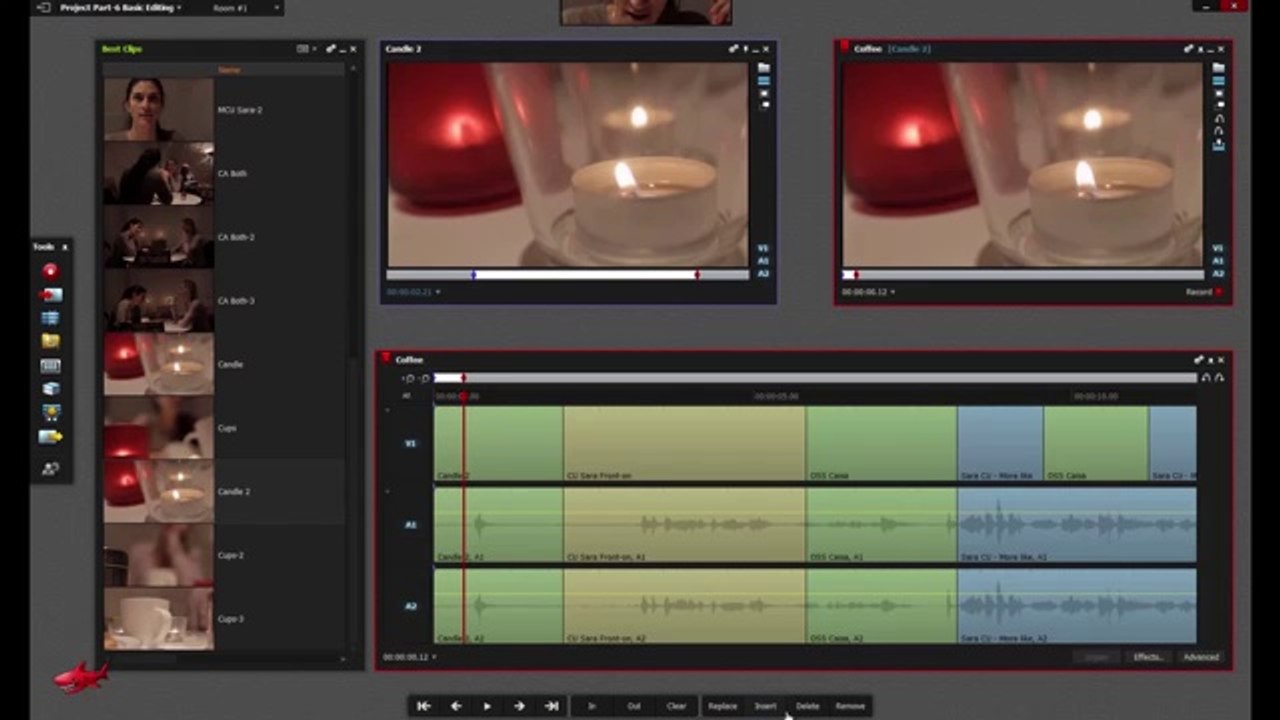Screen dimensions: 1280x720
Task: Click the Candle 2 viewer scrub bar
Action: tap(567, 274)
